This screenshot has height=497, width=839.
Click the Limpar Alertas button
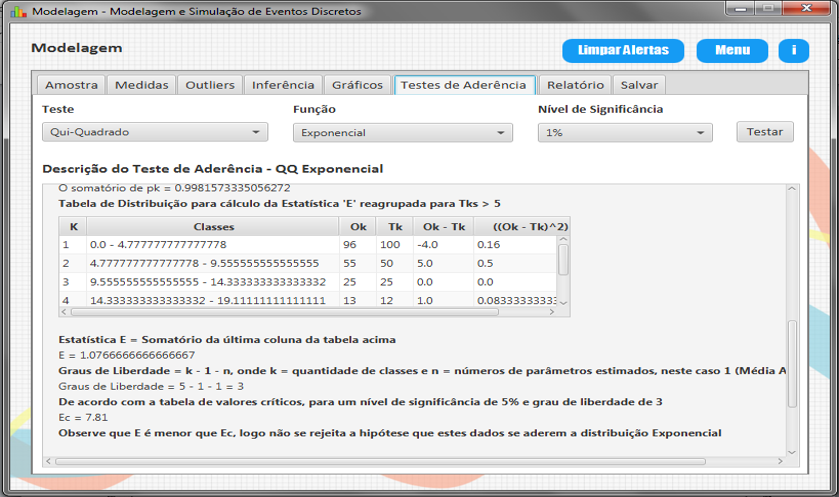(622, 51)
